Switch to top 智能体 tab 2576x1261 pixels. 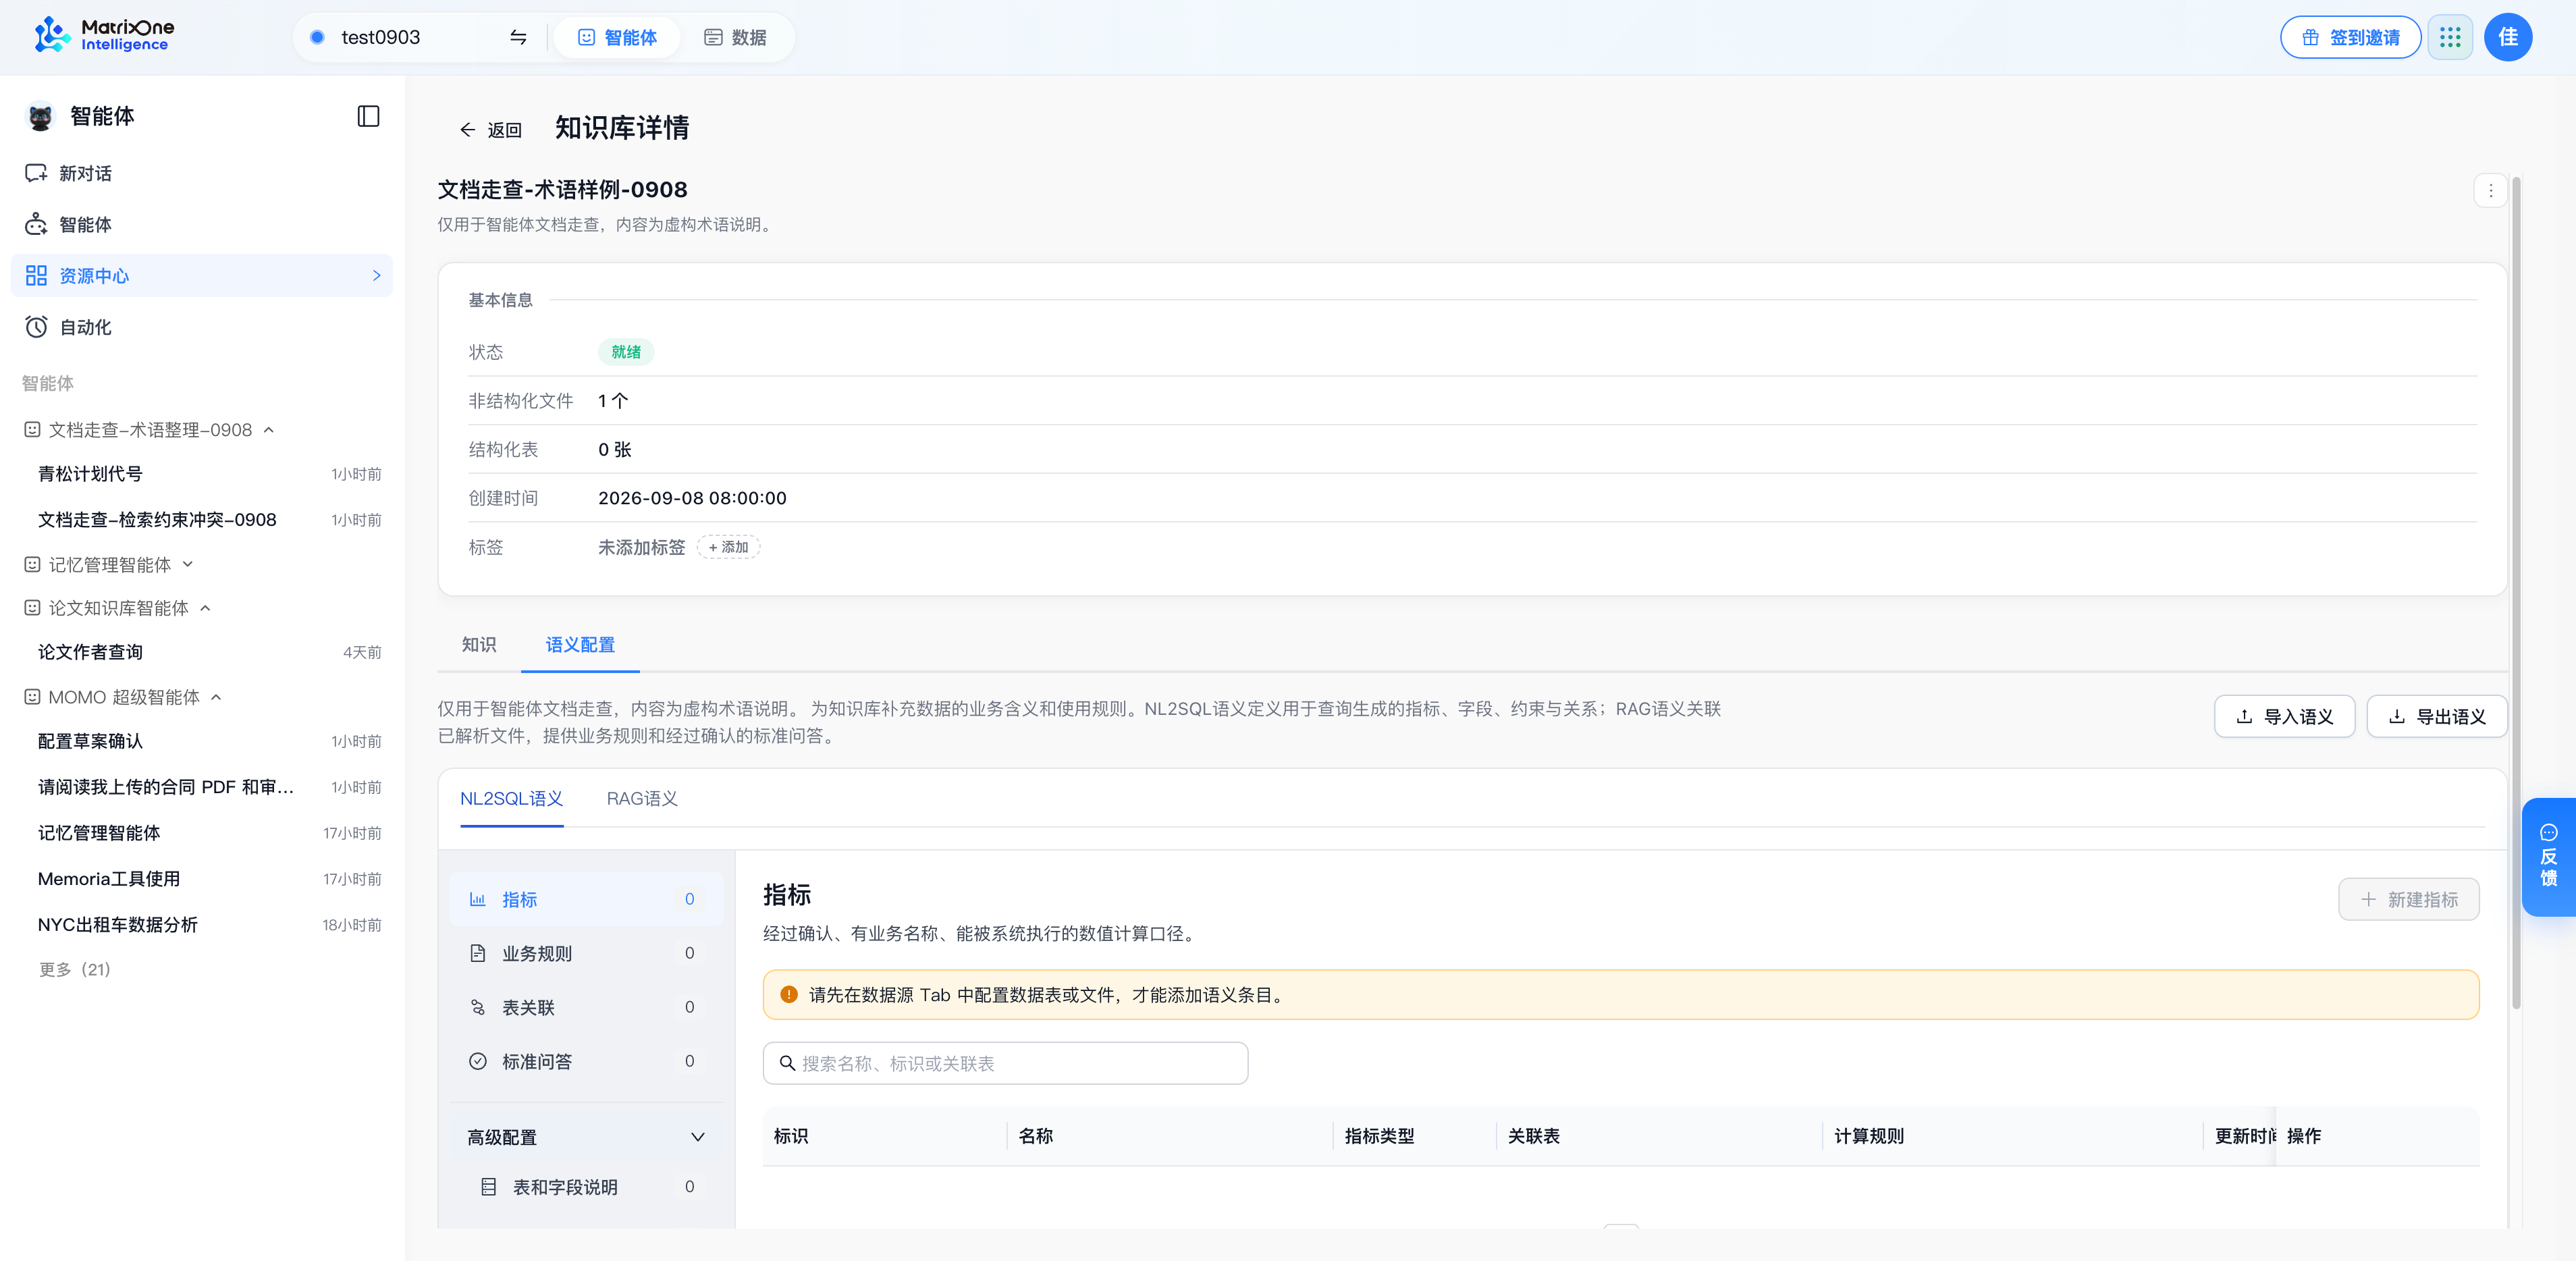click(x=617, y=37)
